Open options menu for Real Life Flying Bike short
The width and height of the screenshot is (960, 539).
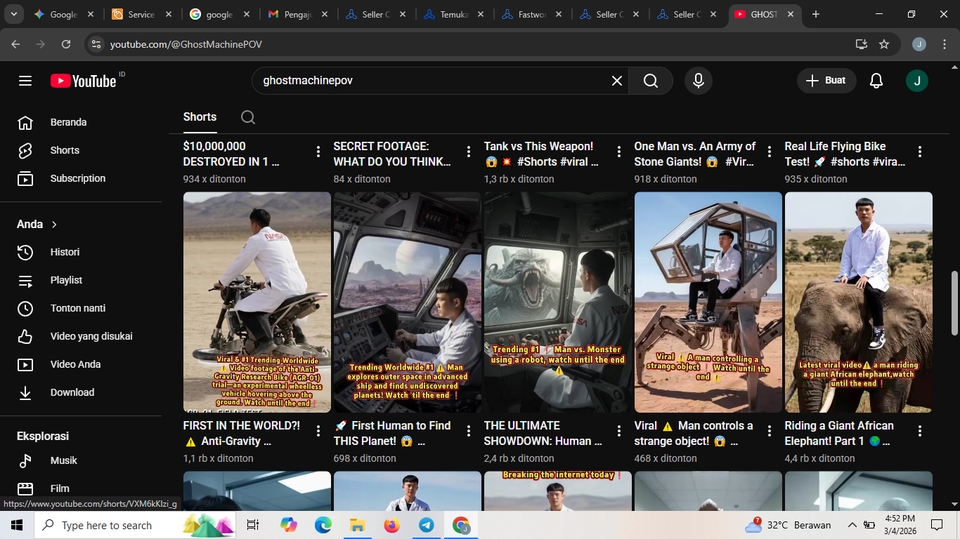click(919, 152)
